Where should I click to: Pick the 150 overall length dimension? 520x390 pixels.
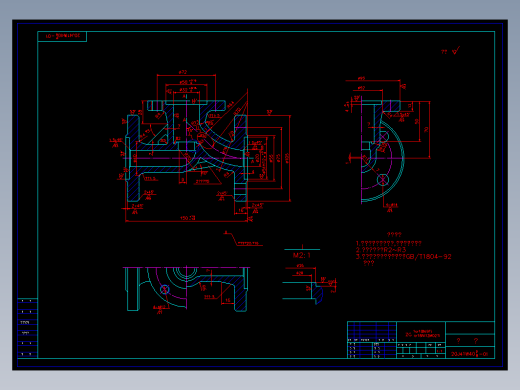188,218
